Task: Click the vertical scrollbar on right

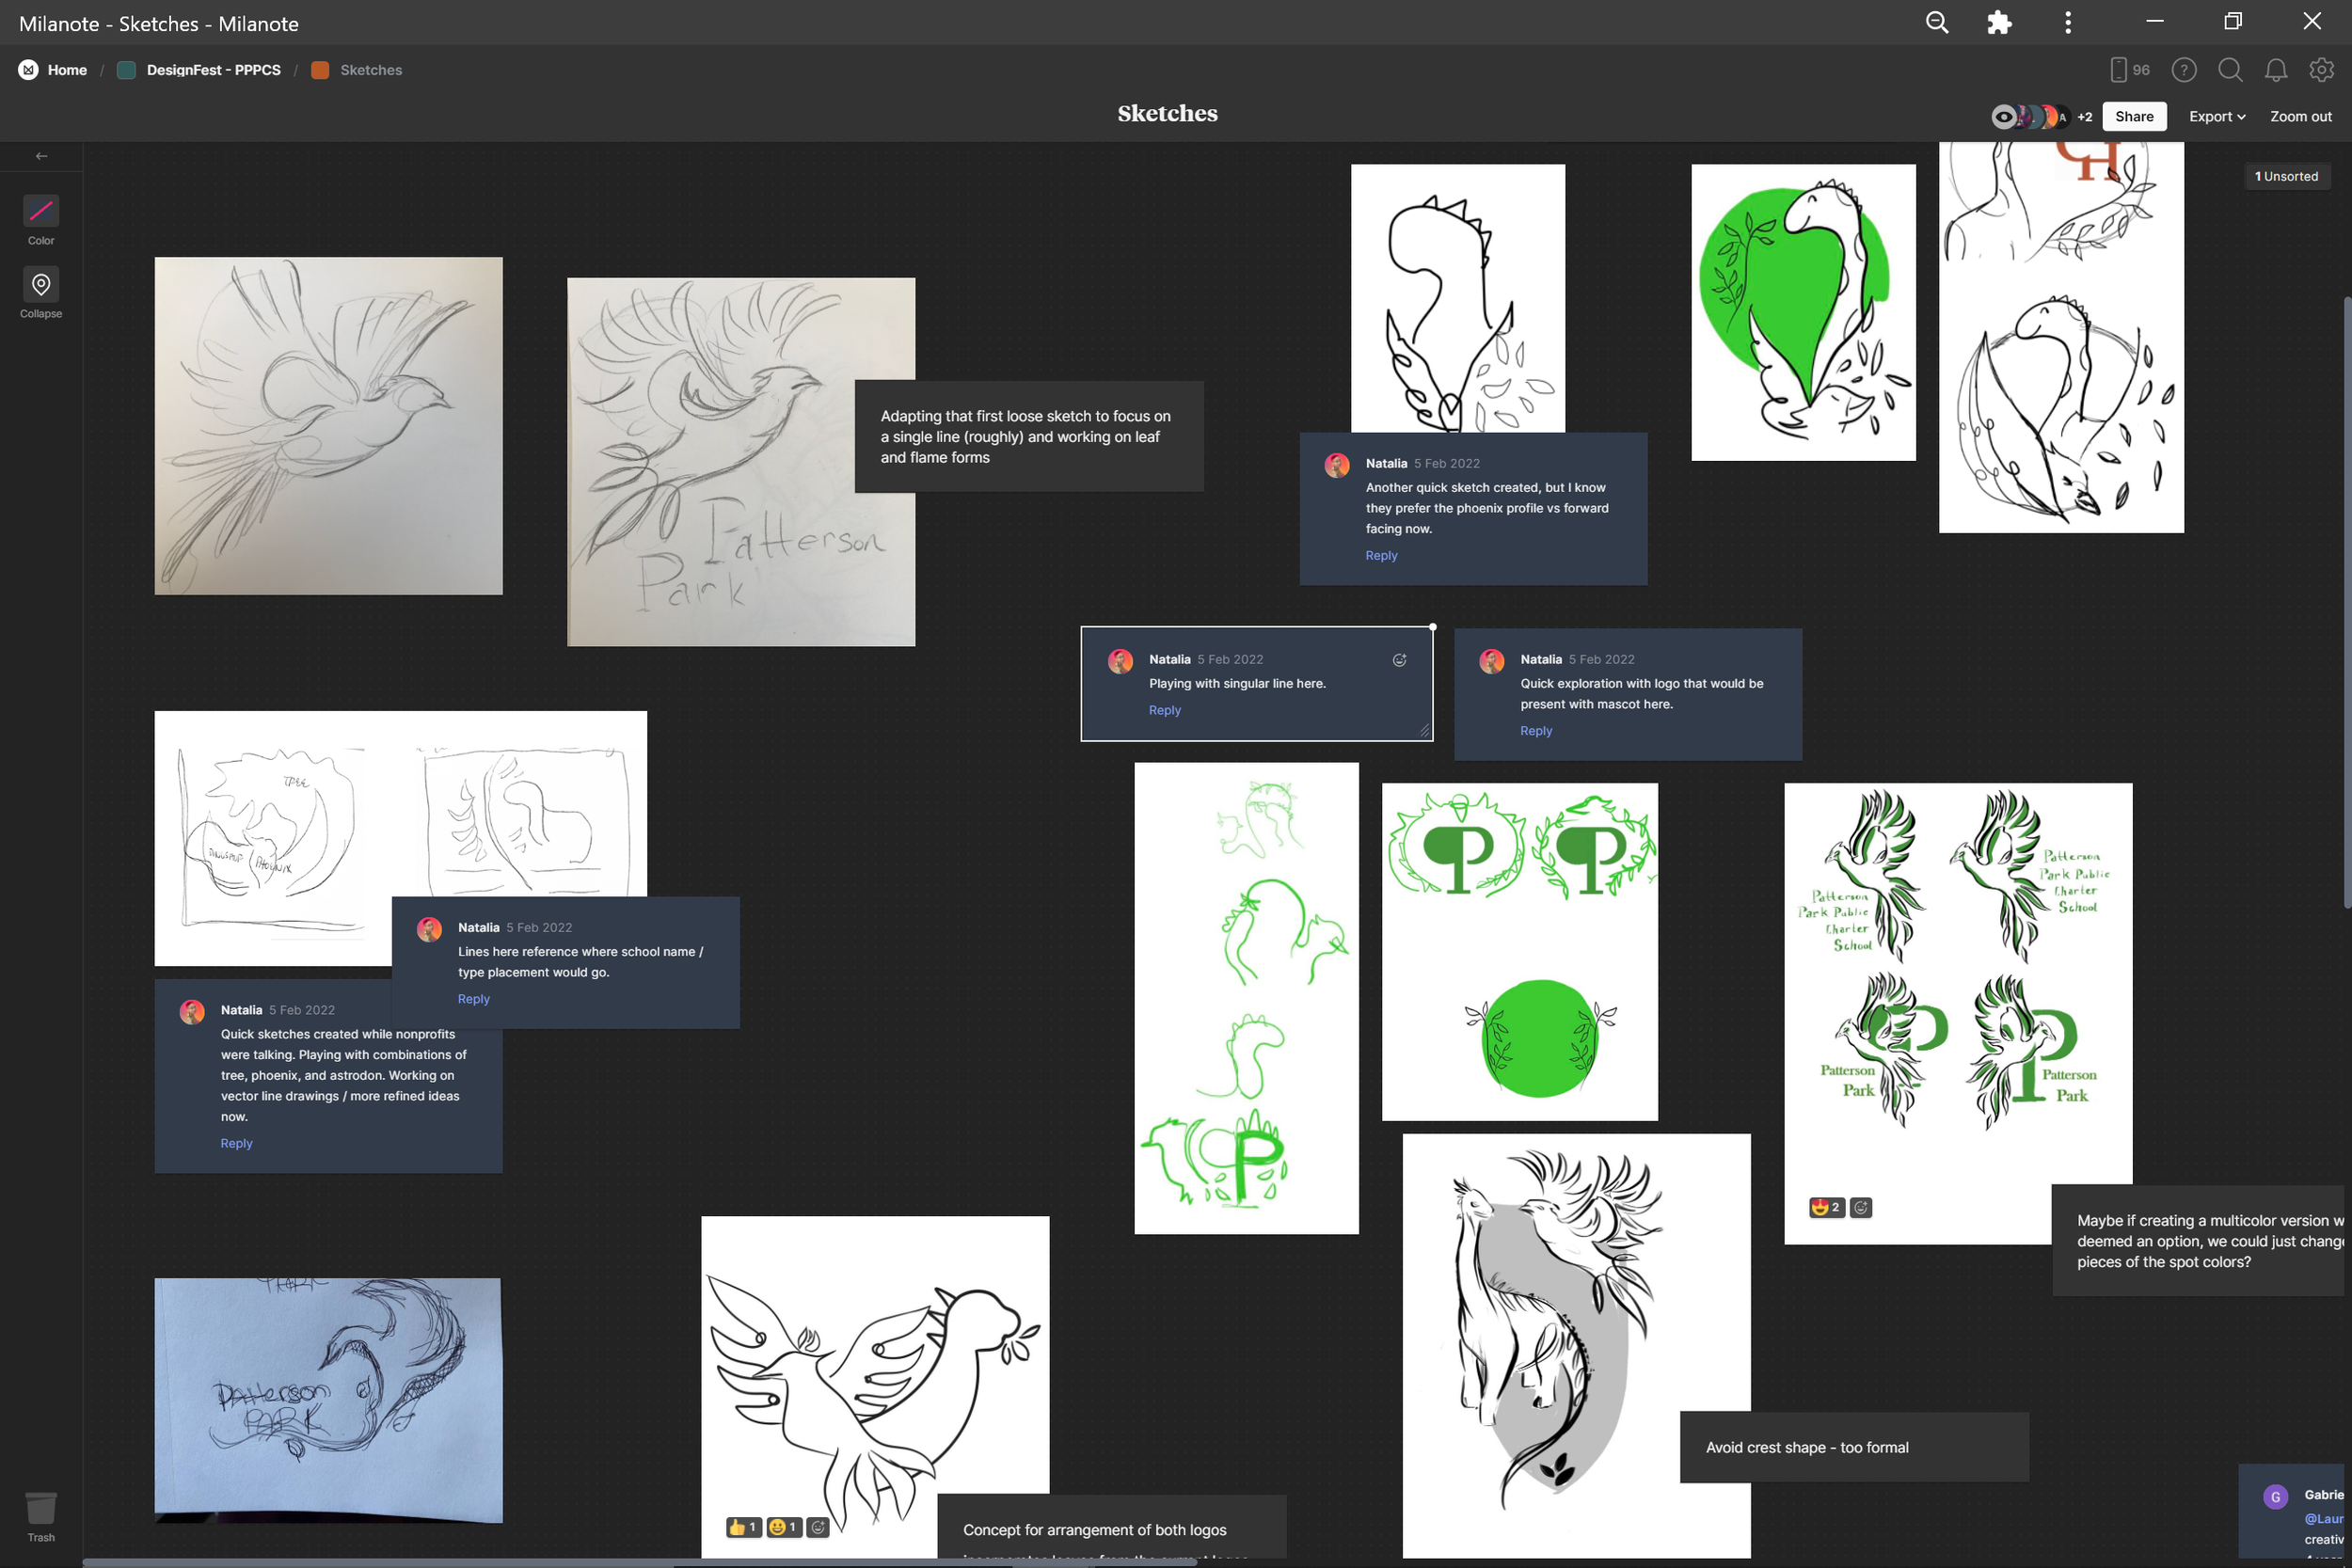Action: pos(2346,600)
